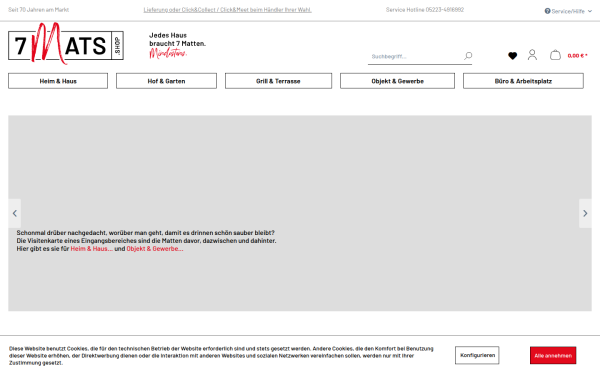Click the Seit 70 Jahren am Markt text
Viewport: 600px width, 375px height.
click(39, 10)
